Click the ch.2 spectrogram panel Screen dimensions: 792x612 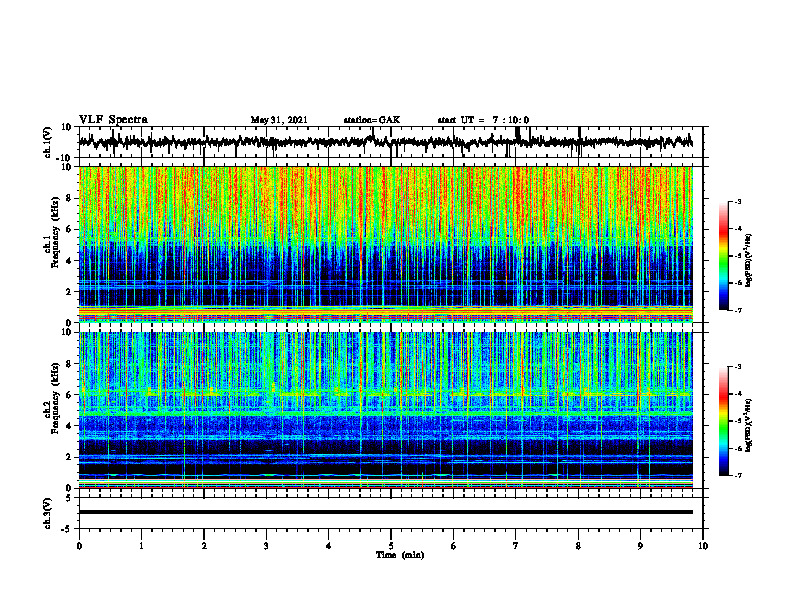point(385,410)
